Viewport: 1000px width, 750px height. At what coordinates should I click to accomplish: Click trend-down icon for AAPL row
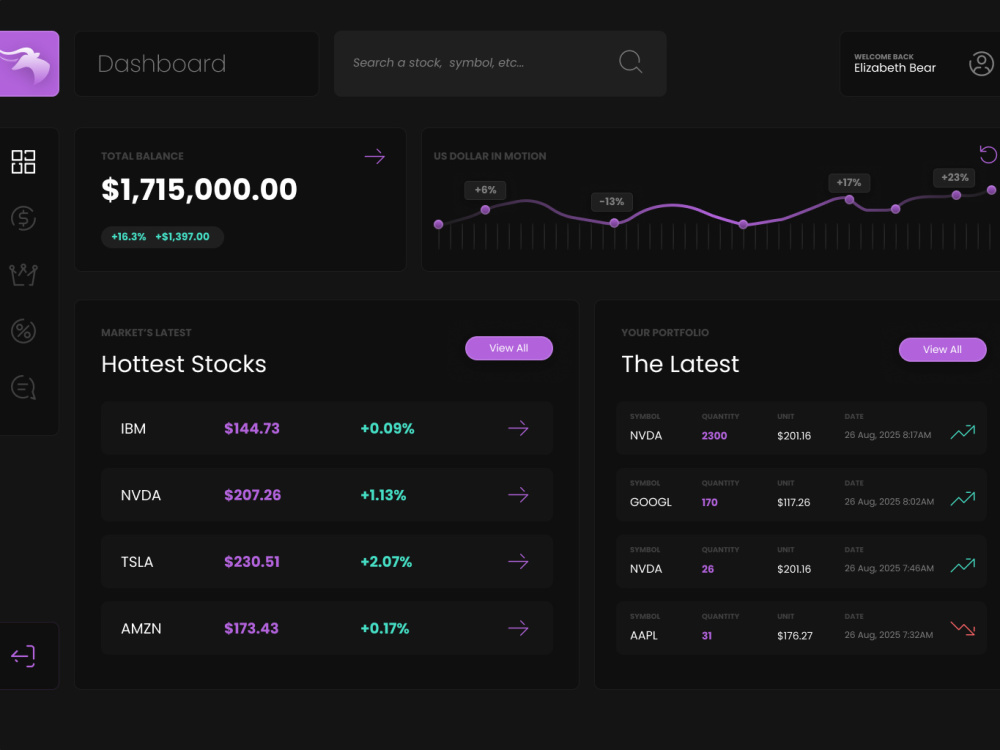click(963, 629)
